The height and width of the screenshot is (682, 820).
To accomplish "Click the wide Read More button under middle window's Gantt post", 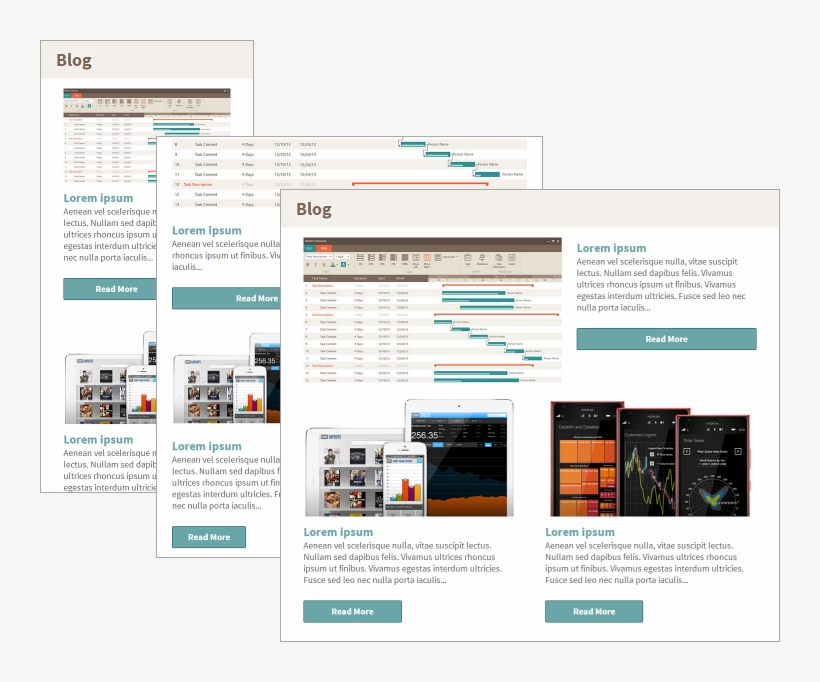I will tap(226, 298).
